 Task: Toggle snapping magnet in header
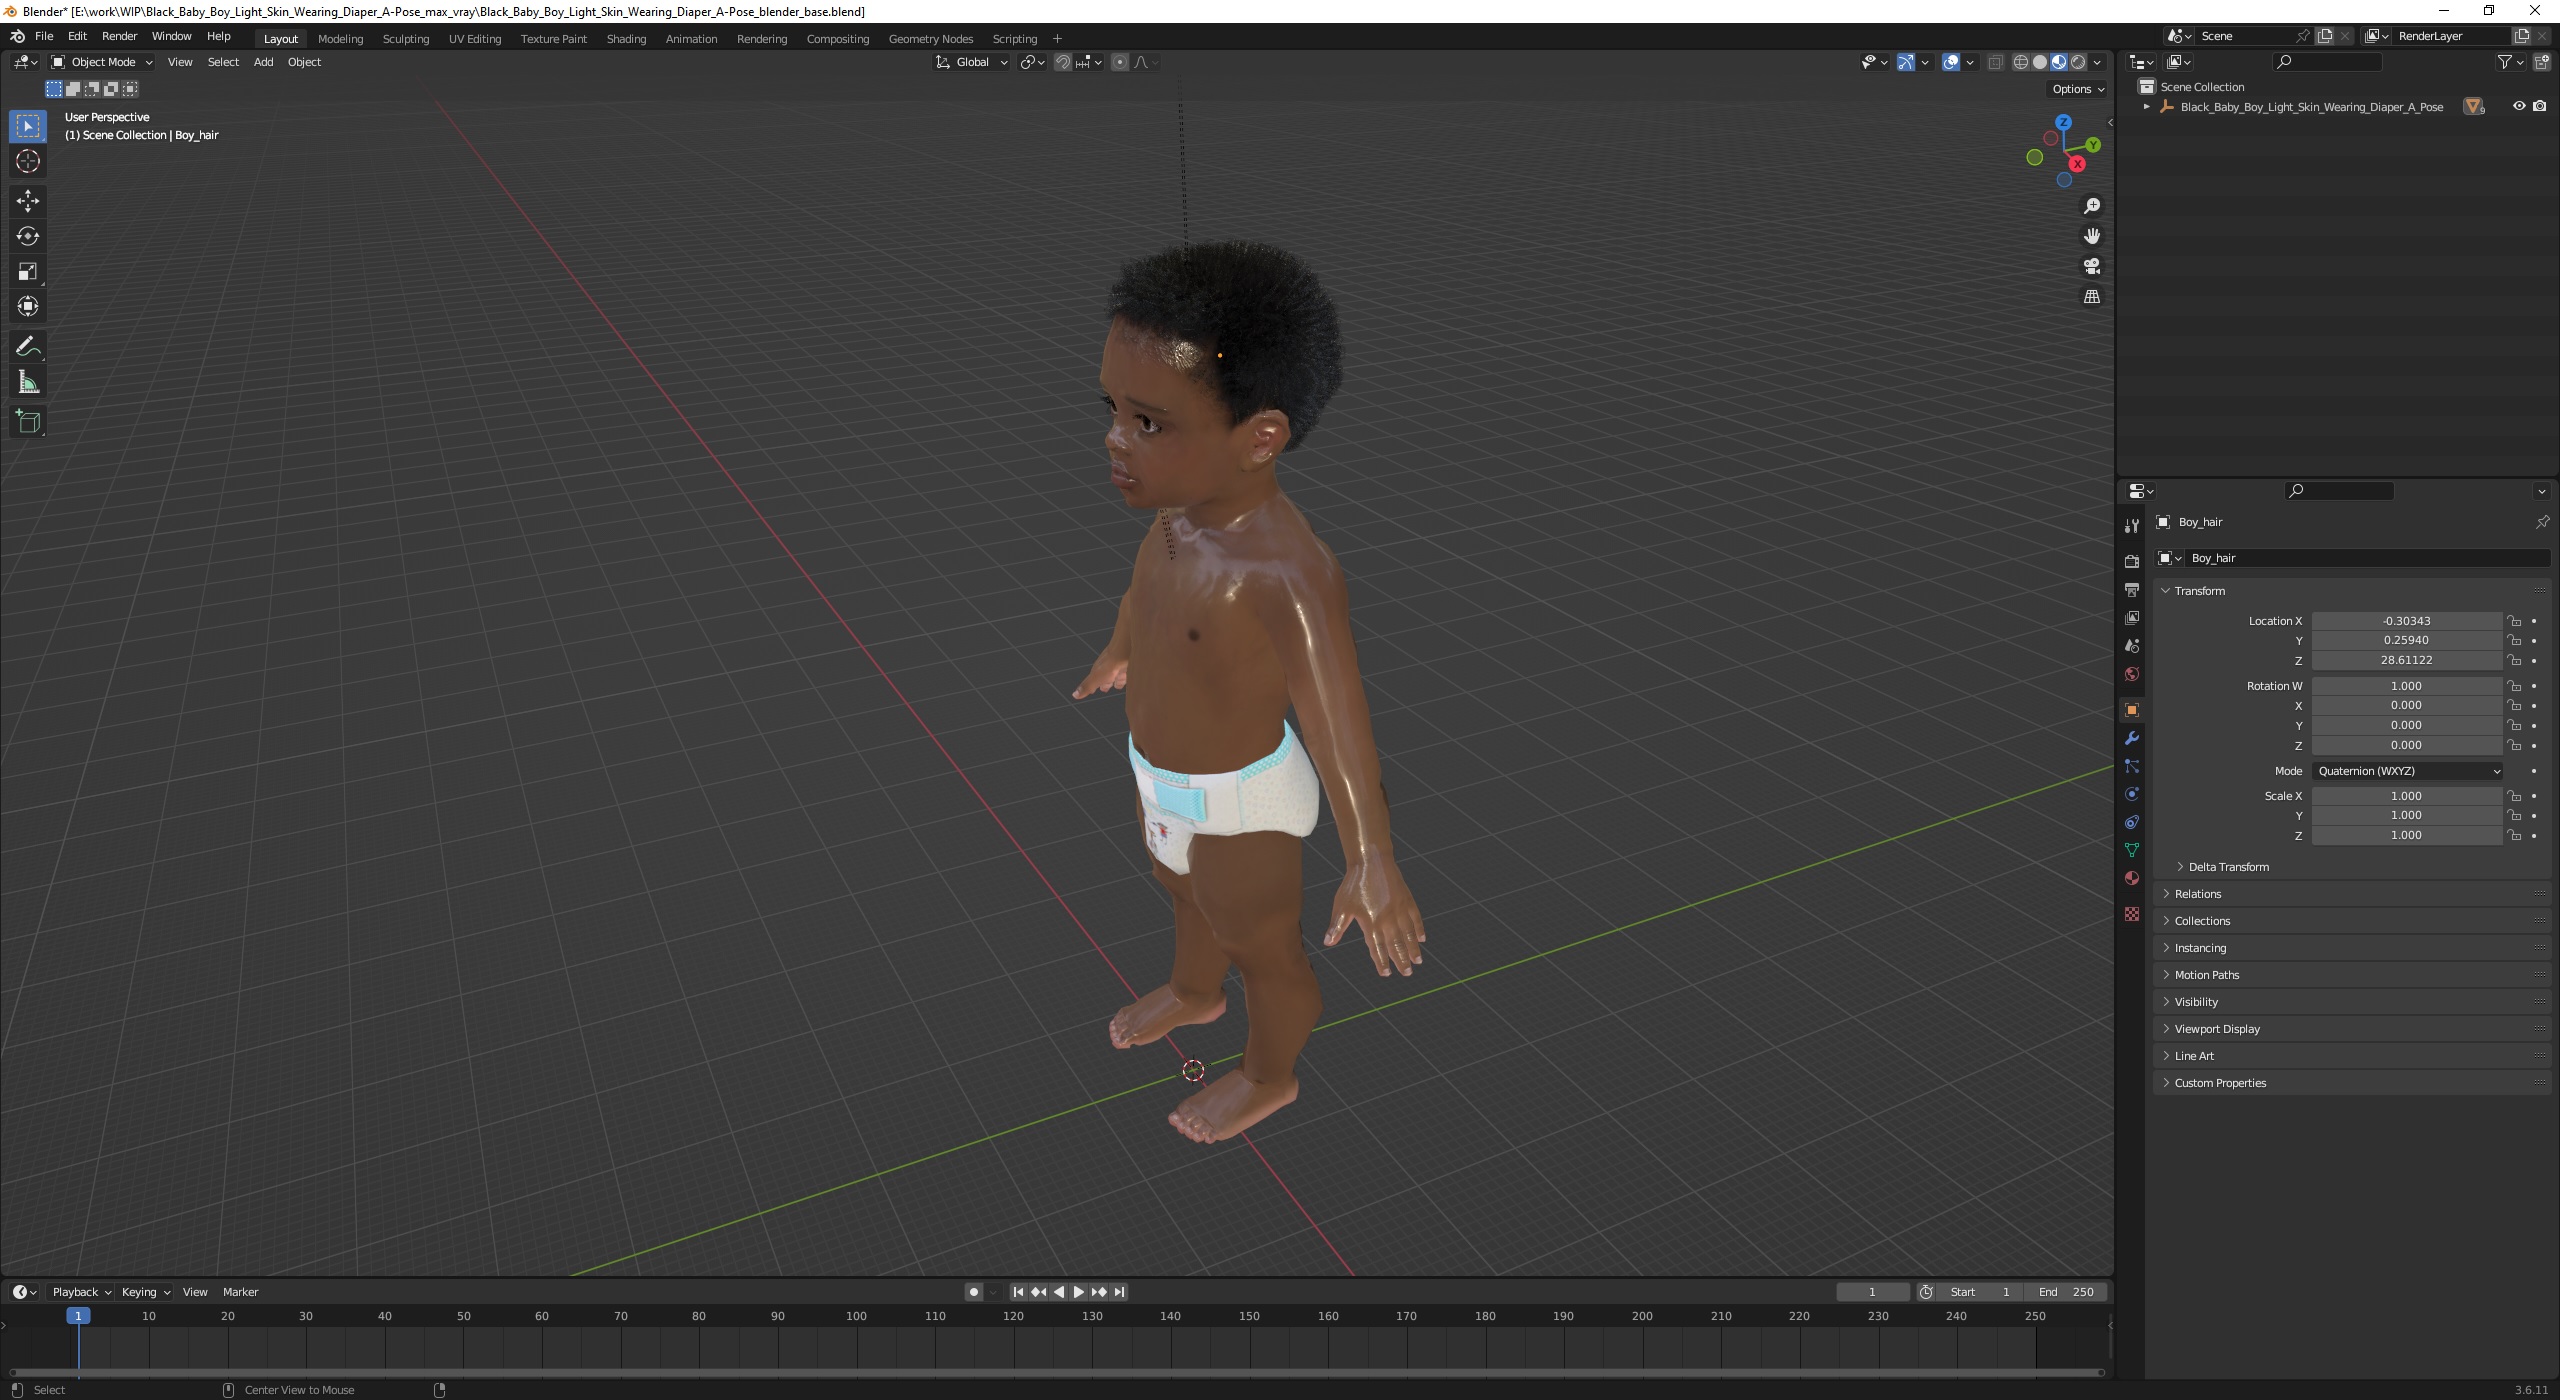[x=1063, y=62]
